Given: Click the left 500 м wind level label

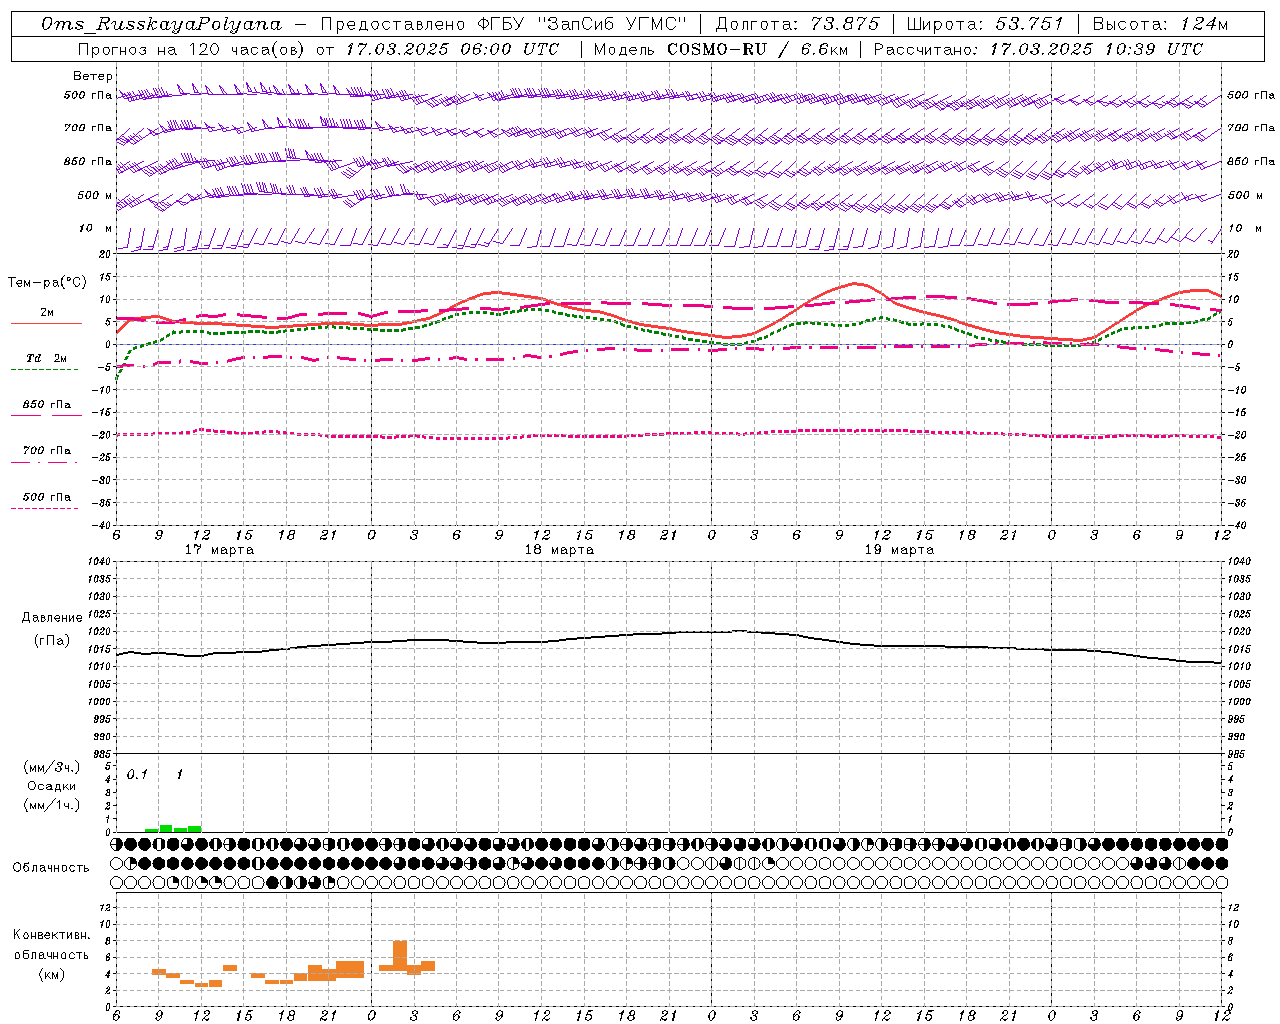Looking at the screenshot, I should click(x=95, y=195).
